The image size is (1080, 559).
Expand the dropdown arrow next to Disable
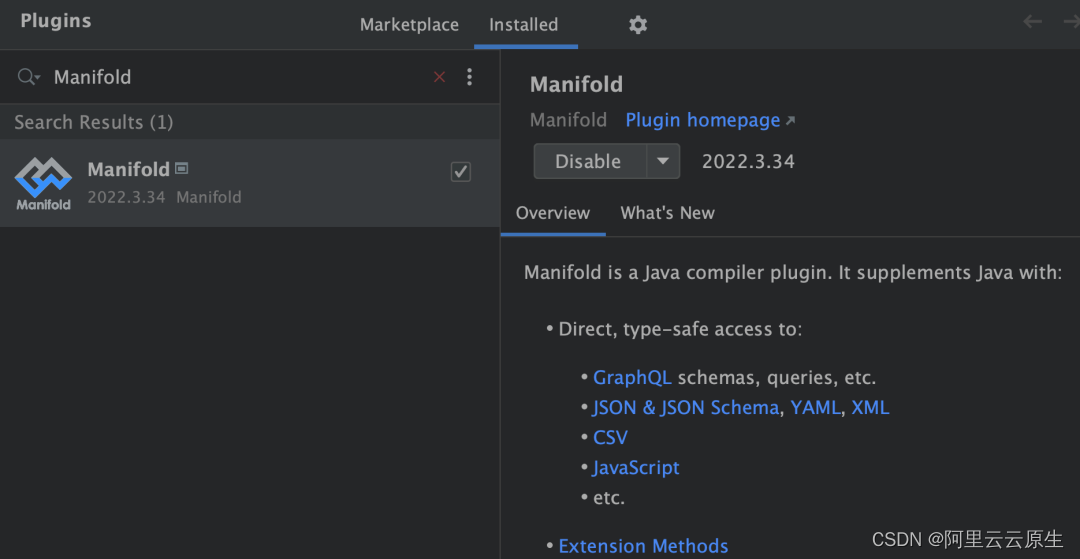click(x=662, y=161)
